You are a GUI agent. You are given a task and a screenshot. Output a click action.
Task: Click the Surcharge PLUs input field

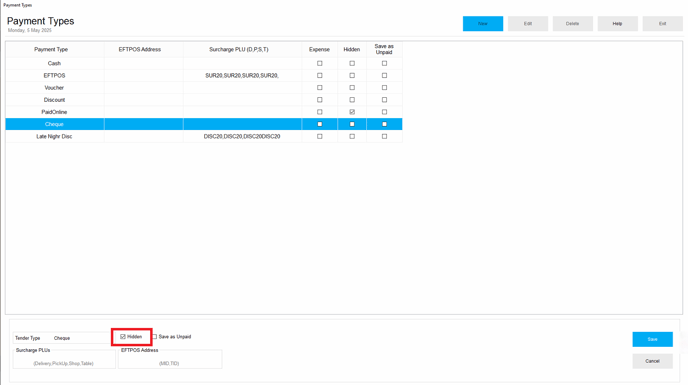(x=64, y=360)
